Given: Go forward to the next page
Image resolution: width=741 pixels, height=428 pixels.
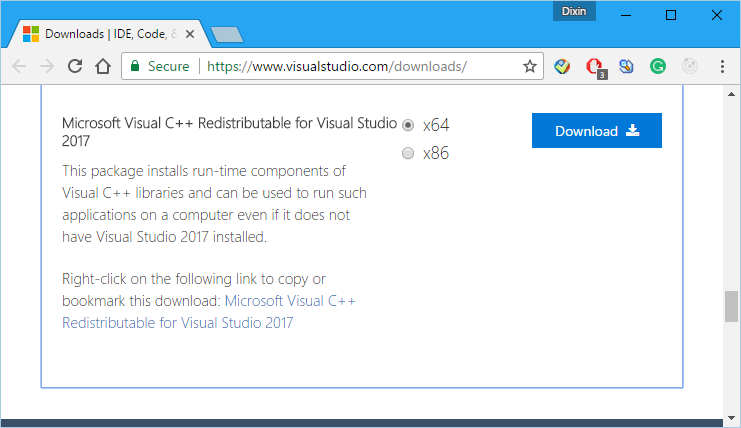Looking at the screenshot, I should [47, 66].
